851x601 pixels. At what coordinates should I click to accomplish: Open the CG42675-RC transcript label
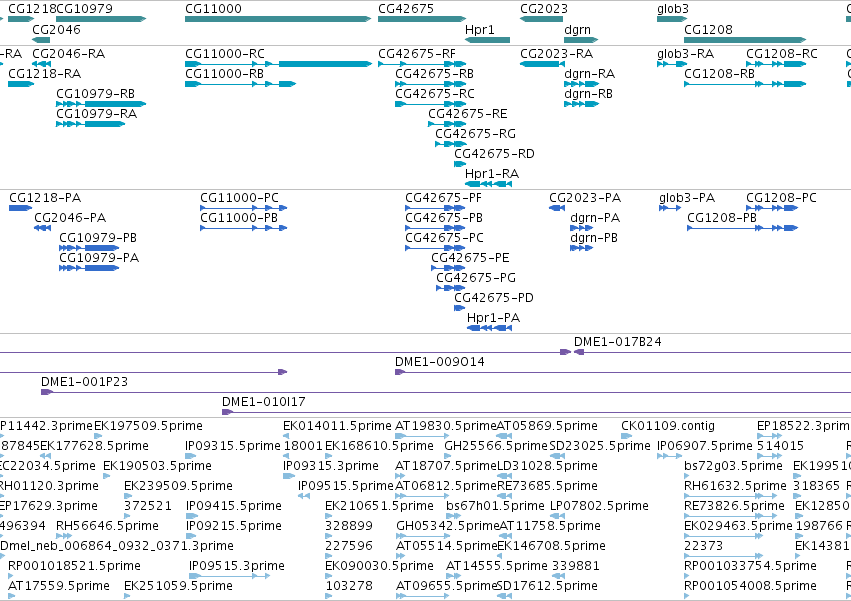tap(435, 93)
